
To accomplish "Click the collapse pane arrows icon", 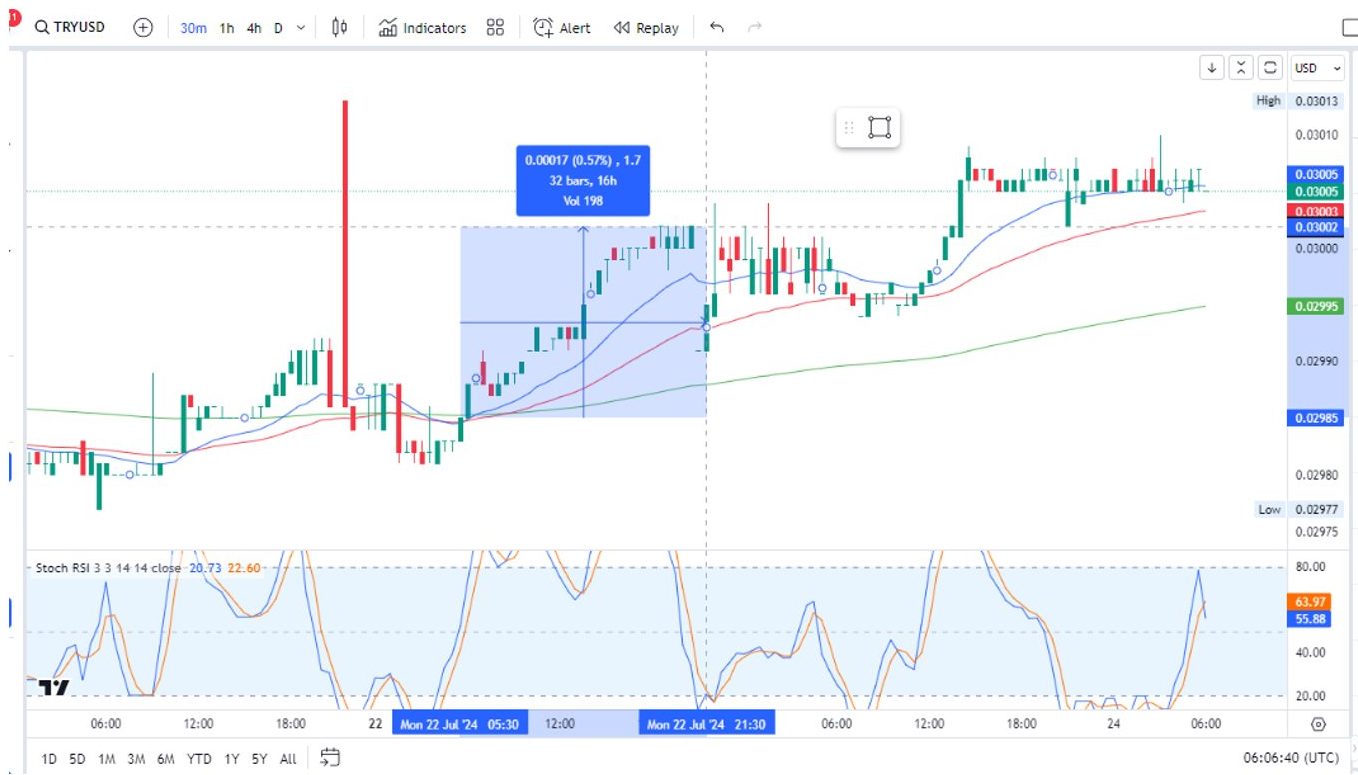I will tap(1241, 68).
